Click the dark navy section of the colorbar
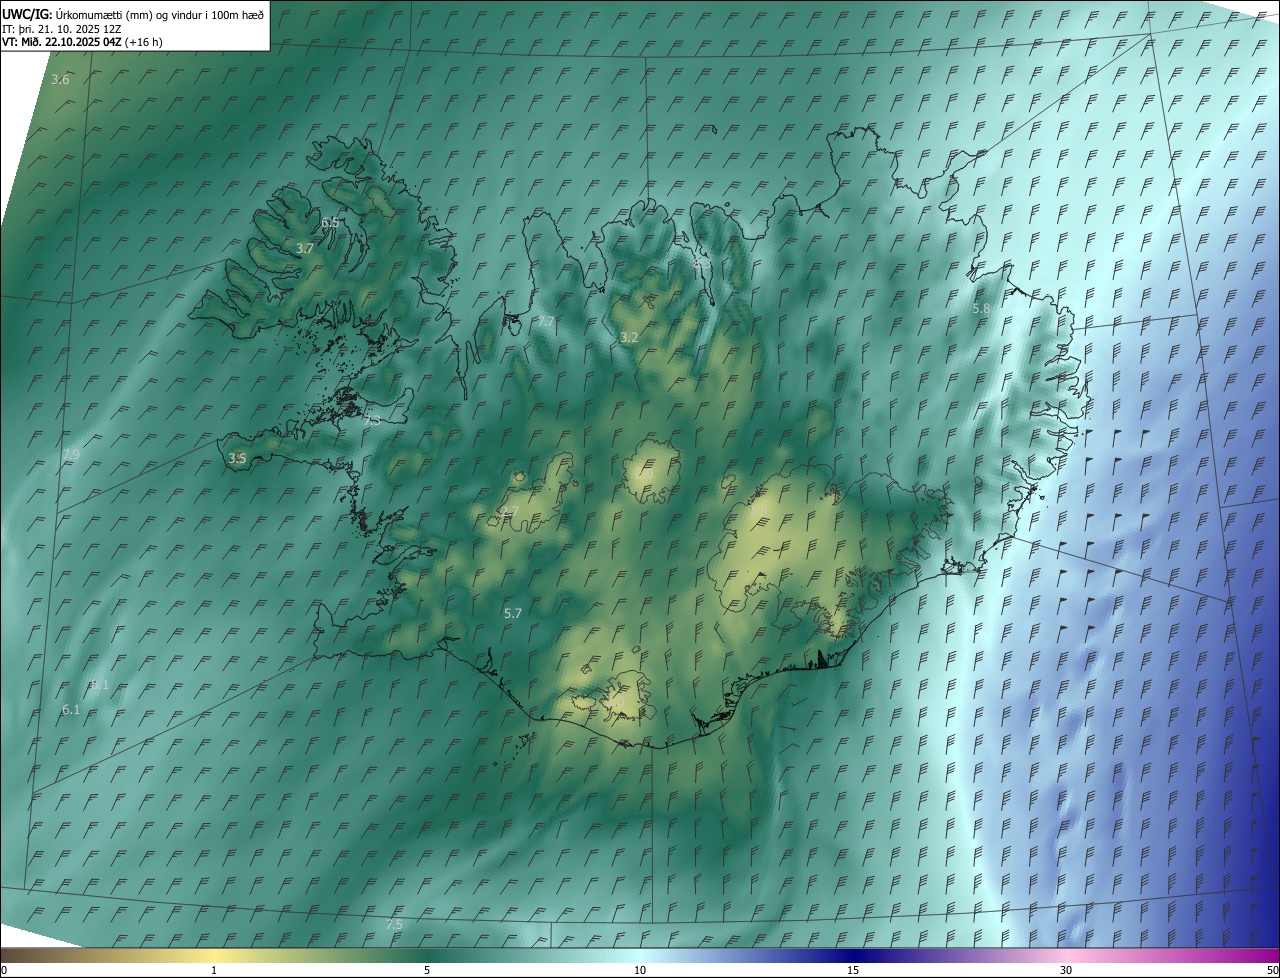 (x=853, y=956)
